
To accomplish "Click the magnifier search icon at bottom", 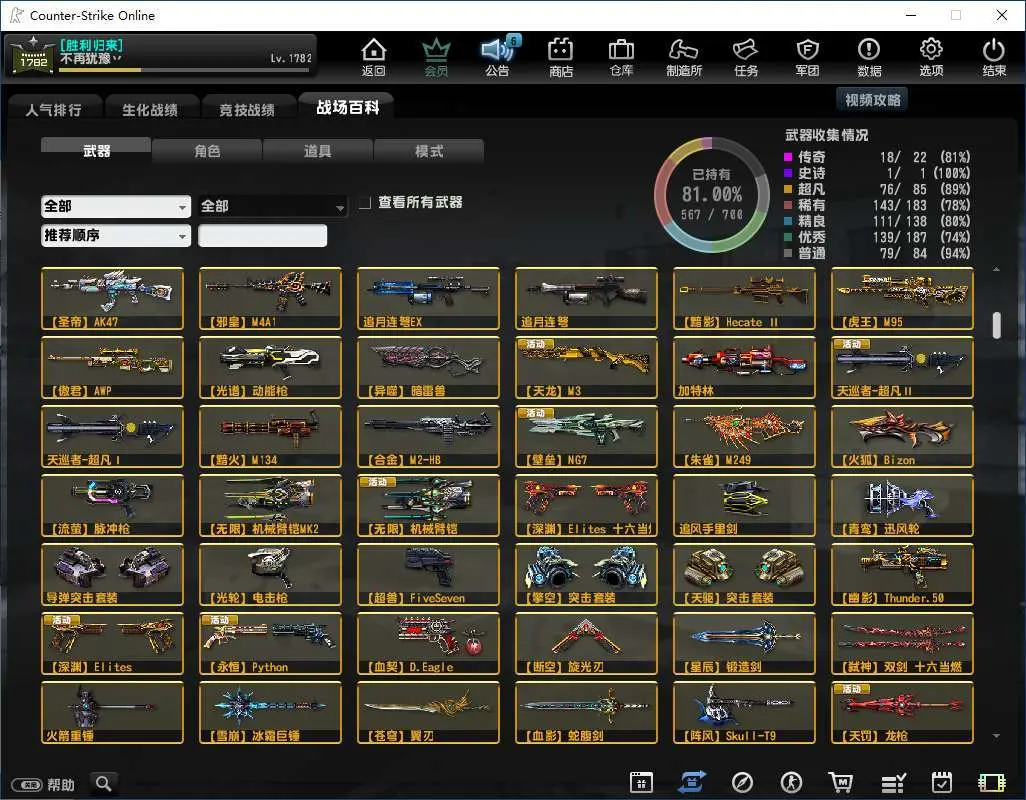I will (103, 783).
